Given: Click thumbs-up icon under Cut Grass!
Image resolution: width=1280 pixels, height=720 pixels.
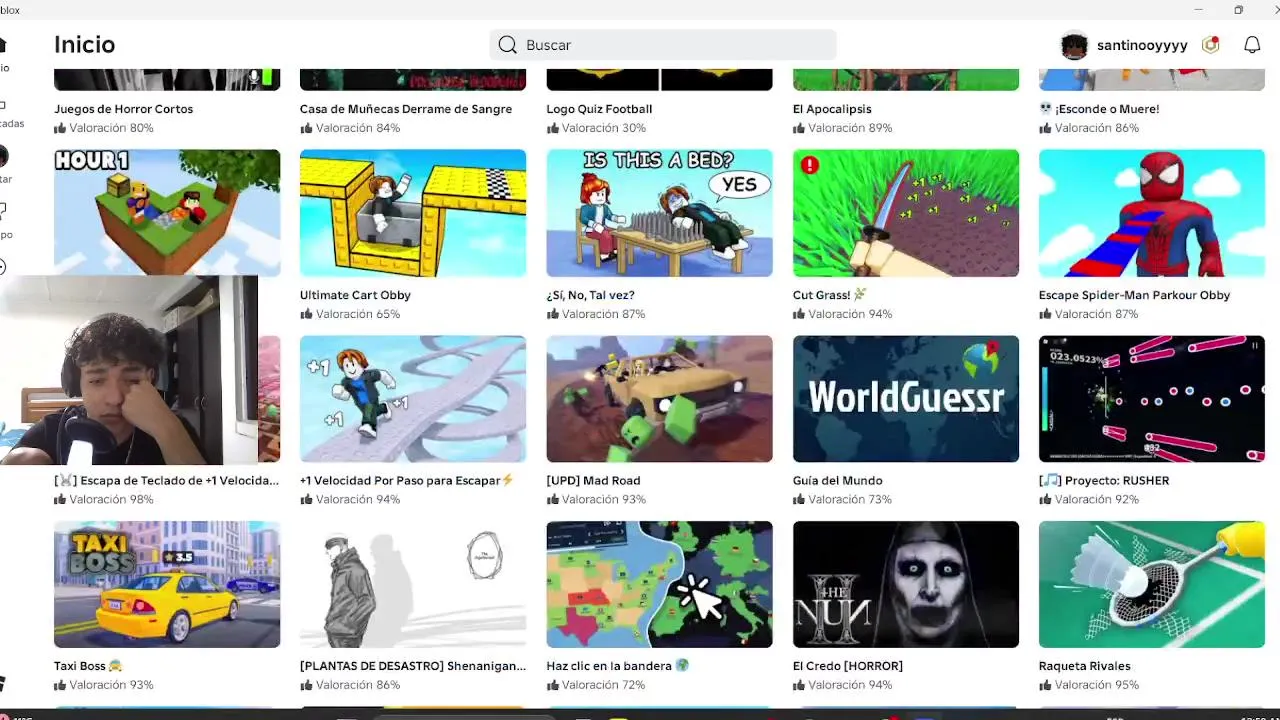Looking at the screenshot, I should pyautogui.click(x=799, y=314).
